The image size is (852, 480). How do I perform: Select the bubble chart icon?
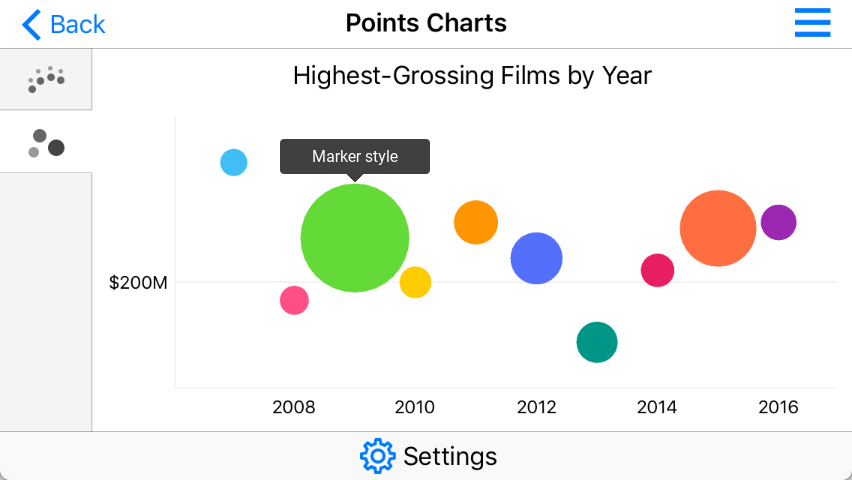point(46,143)
